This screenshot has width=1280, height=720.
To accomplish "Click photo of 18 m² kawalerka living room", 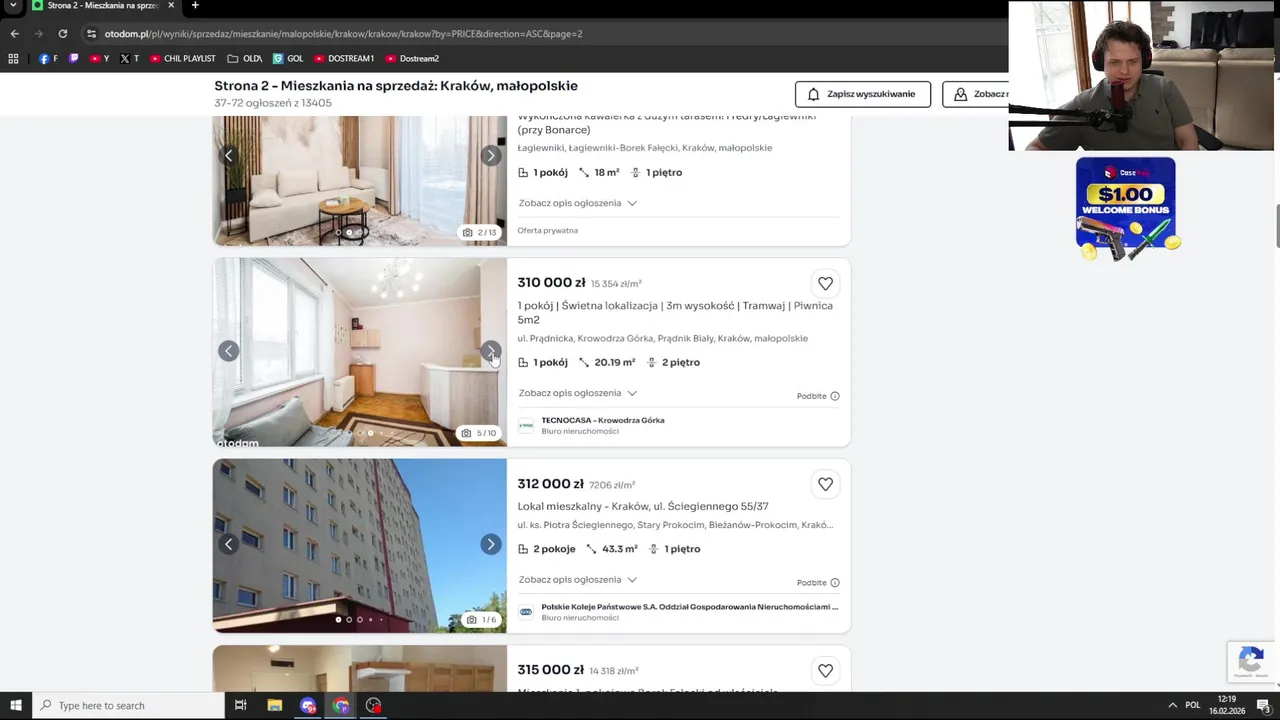I will coord(360,180).
